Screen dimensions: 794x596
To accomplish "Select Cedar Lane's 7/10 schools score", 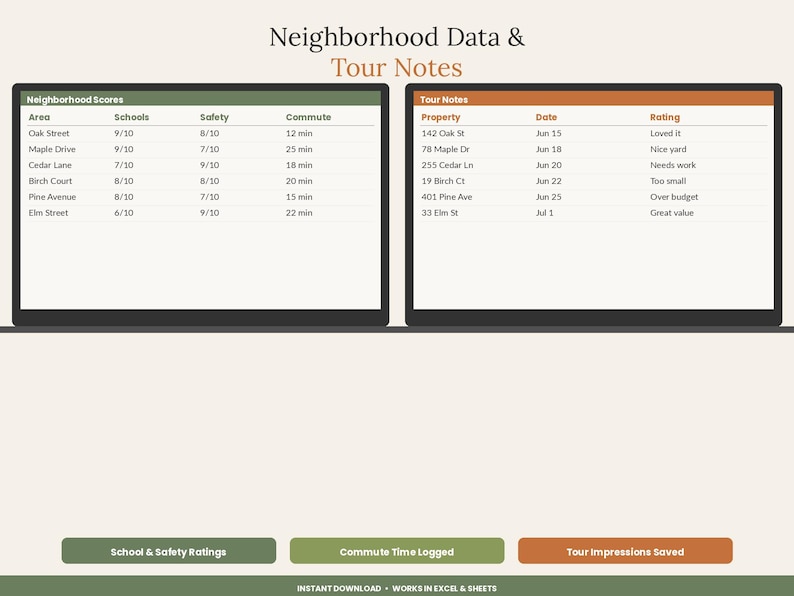I will pos(124,165).
